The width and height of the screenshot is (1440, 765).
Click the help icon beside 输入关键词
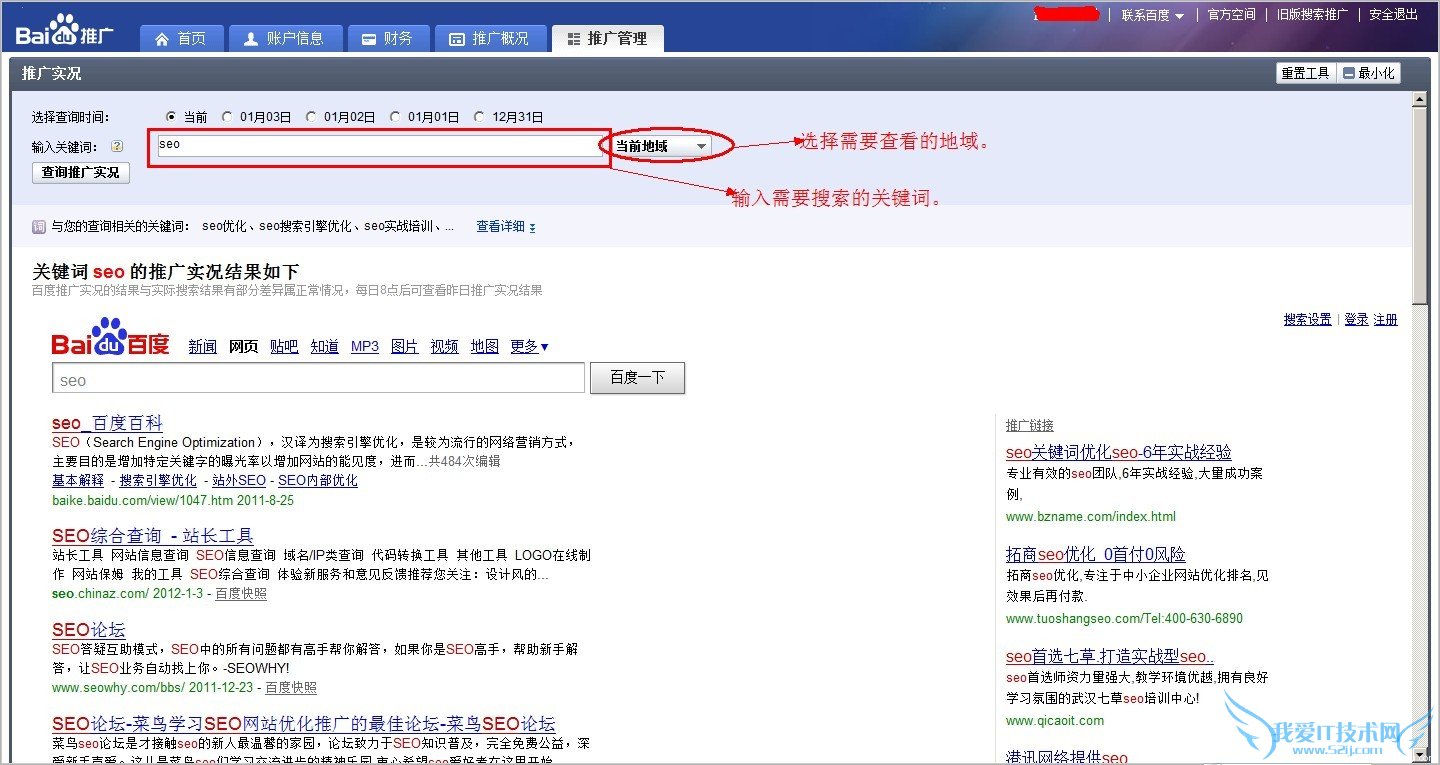(117, 146)
